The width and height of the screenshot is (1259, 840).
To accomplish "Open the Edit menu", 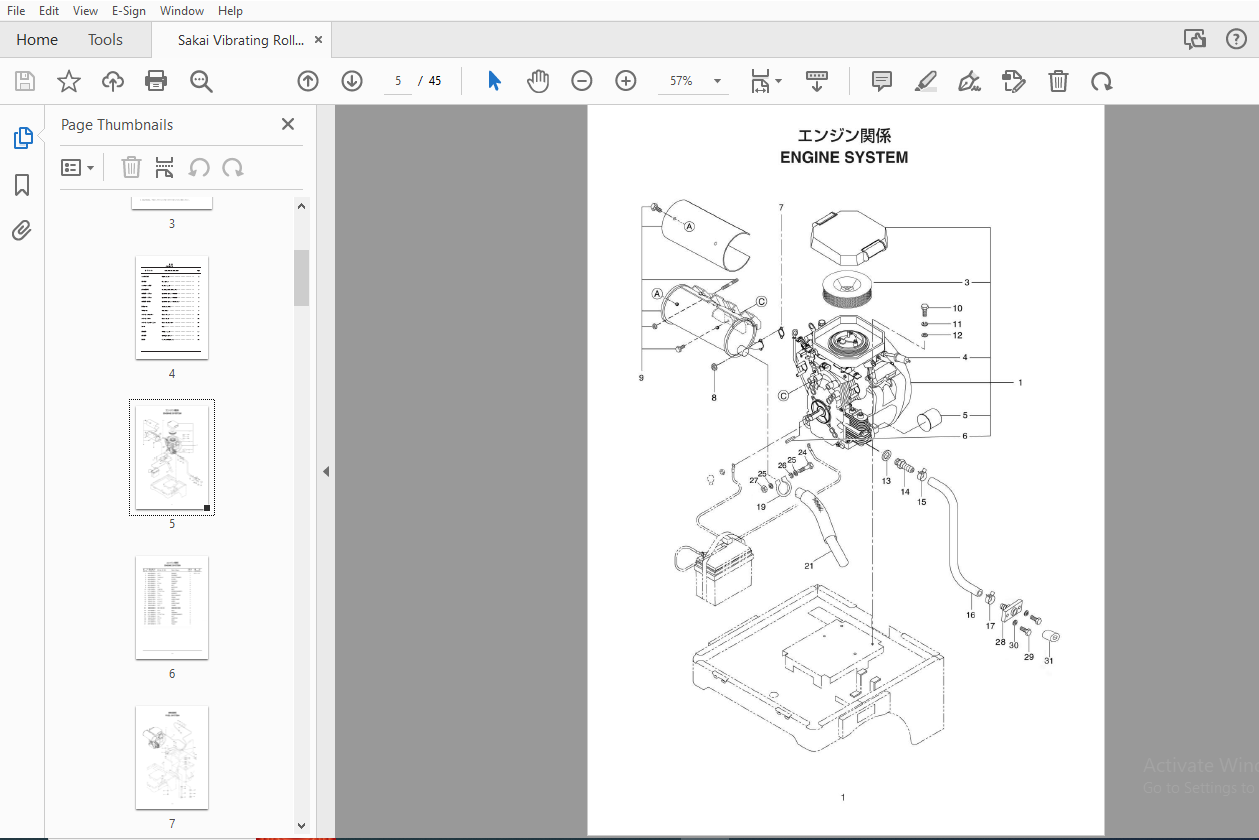I will [x=49, y=10].
